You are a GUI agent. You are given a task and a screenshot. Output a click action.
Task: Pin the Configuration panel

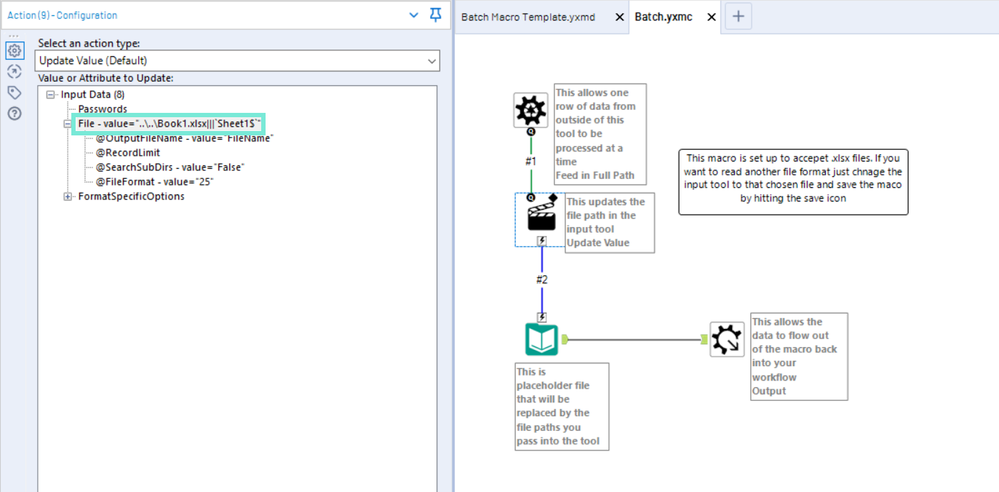point(436,15)
